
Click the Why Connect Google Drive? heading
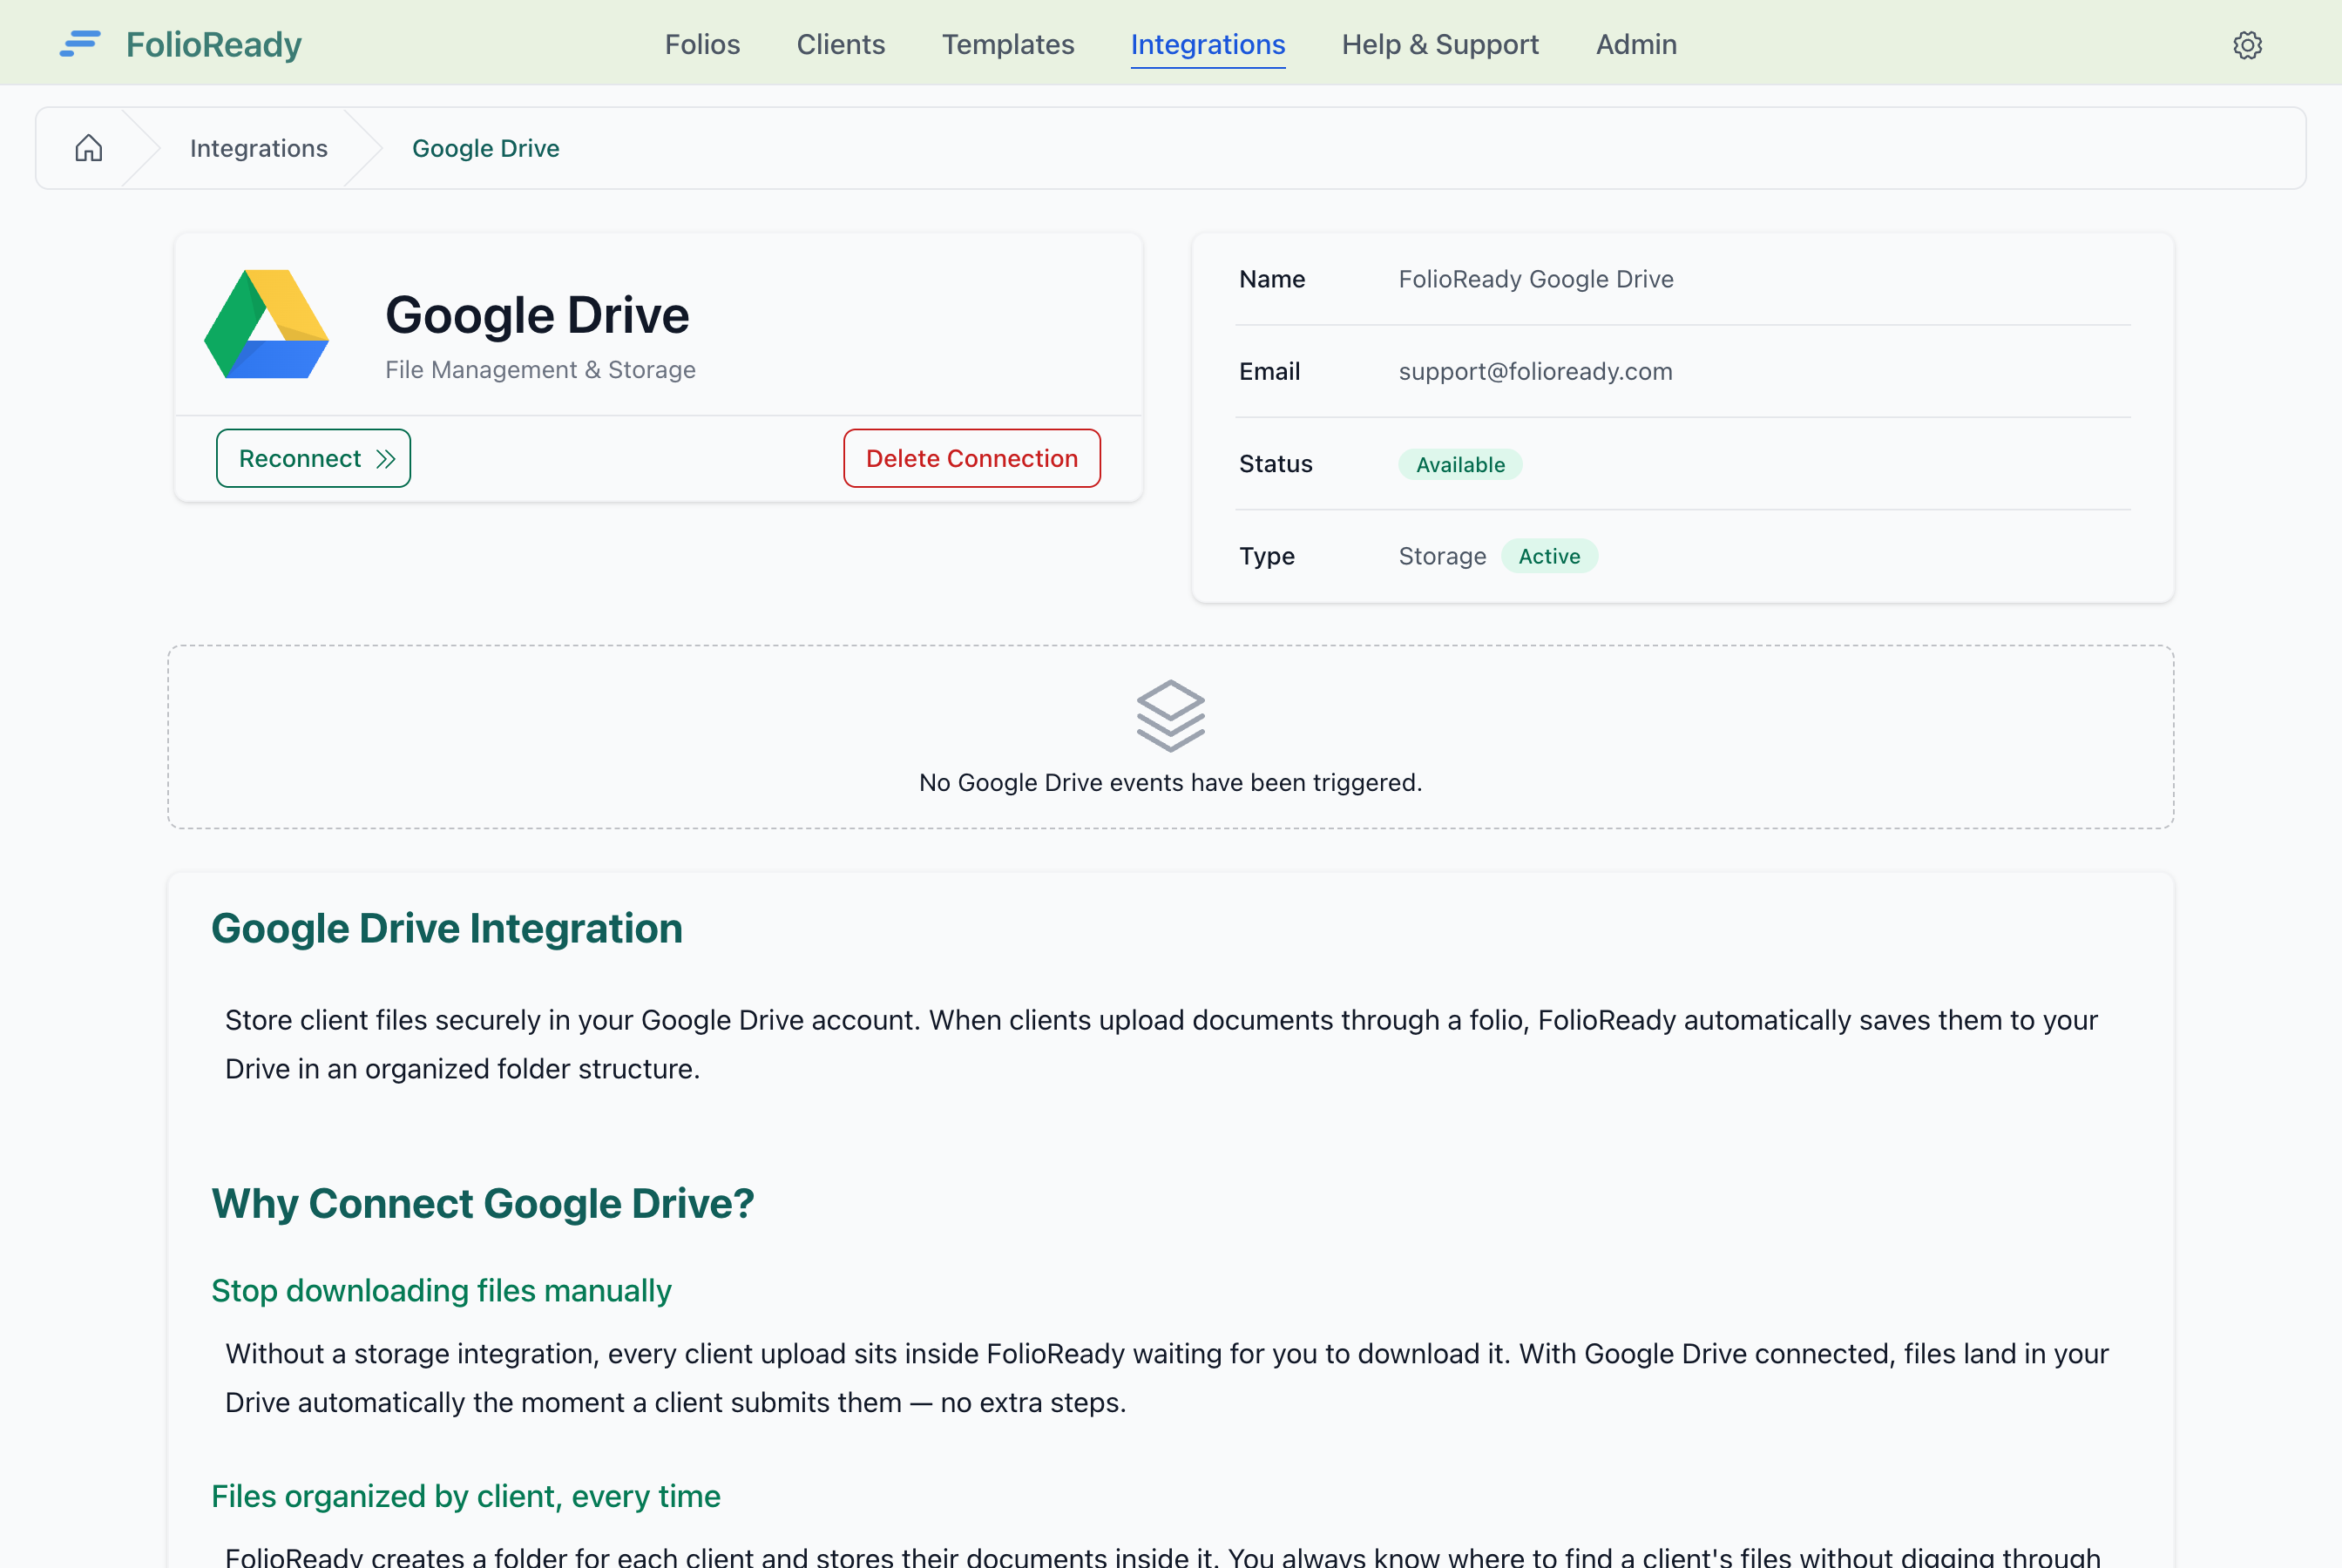pyautogui.click(x=482, y=1204)
